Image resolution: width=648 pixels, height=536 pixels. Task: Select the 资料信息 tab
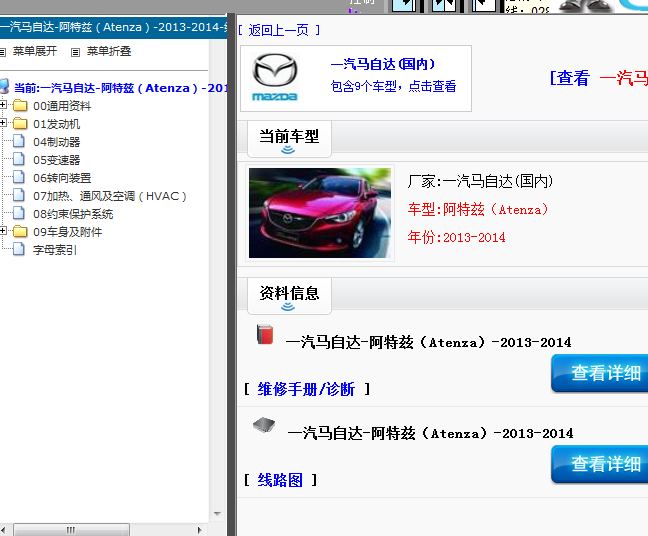[x=289, y=296]
